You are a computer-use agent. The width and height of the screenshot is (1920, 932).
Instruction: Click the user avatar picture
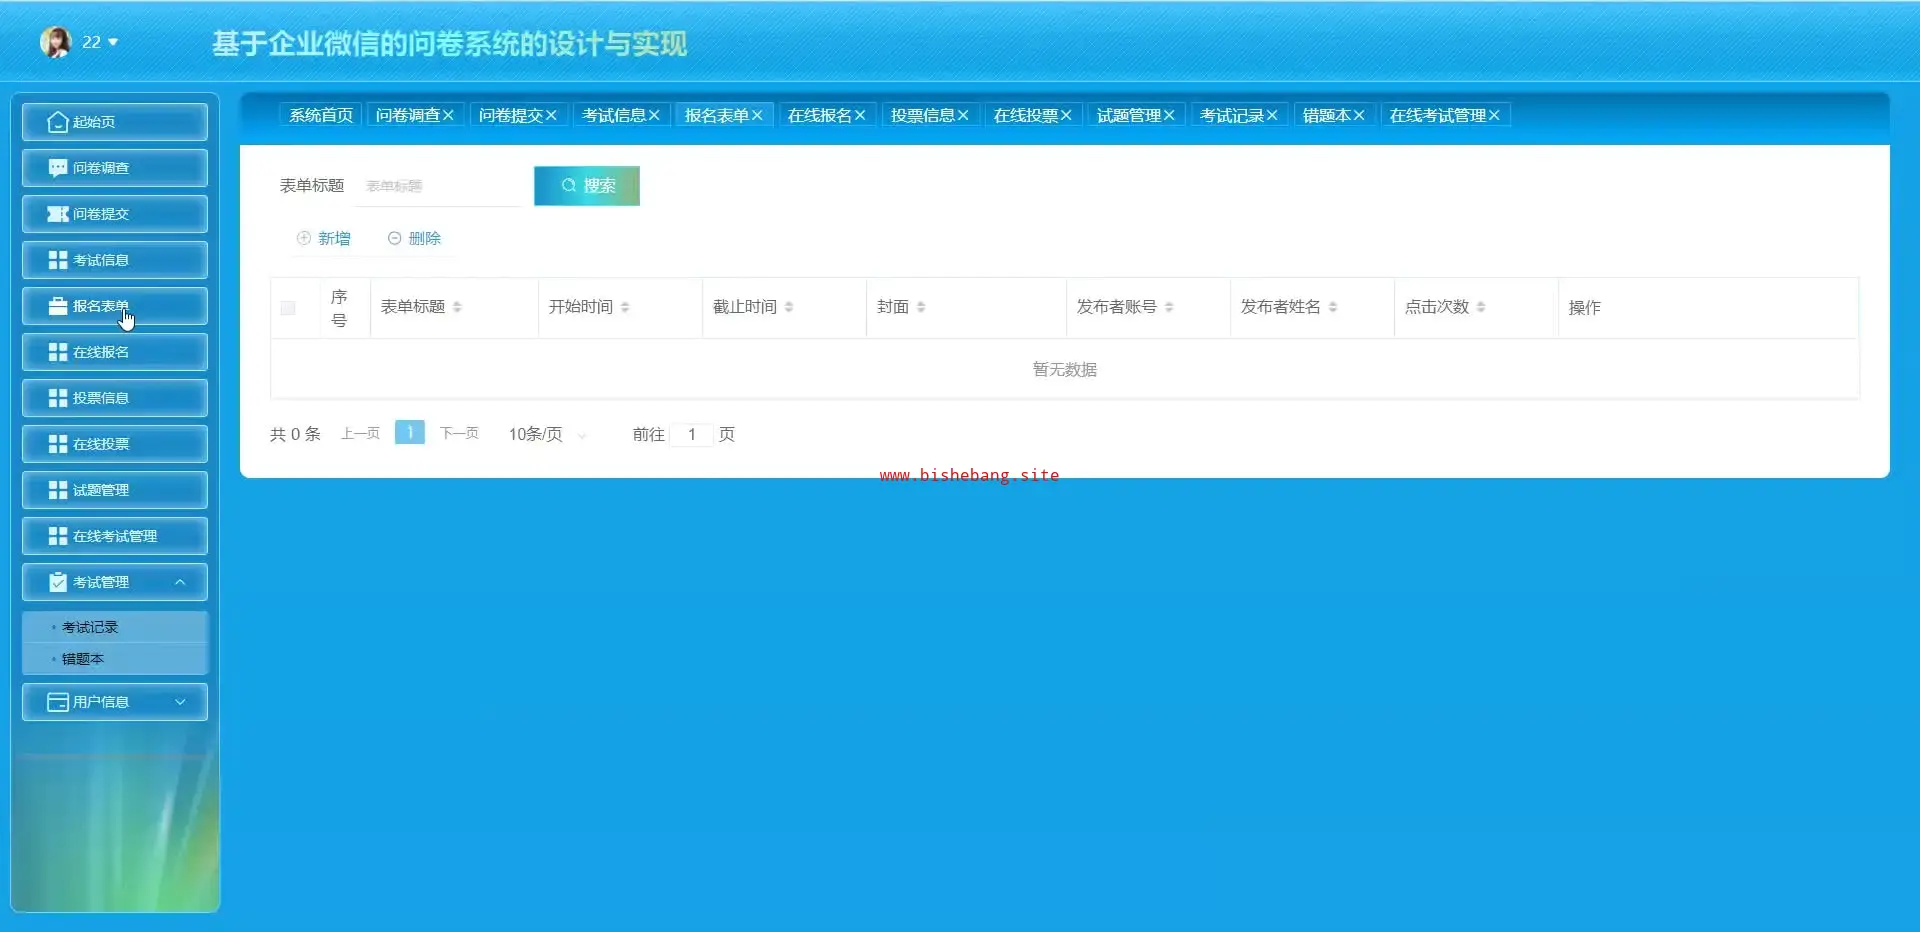pos(55,42)
